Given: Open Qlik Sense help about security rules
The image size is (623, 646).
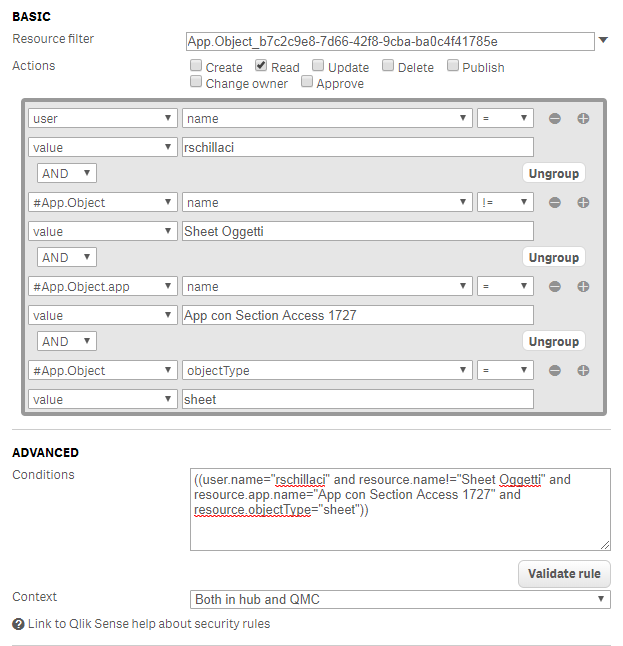Looking at the screenshot, I should pos(148,624).
